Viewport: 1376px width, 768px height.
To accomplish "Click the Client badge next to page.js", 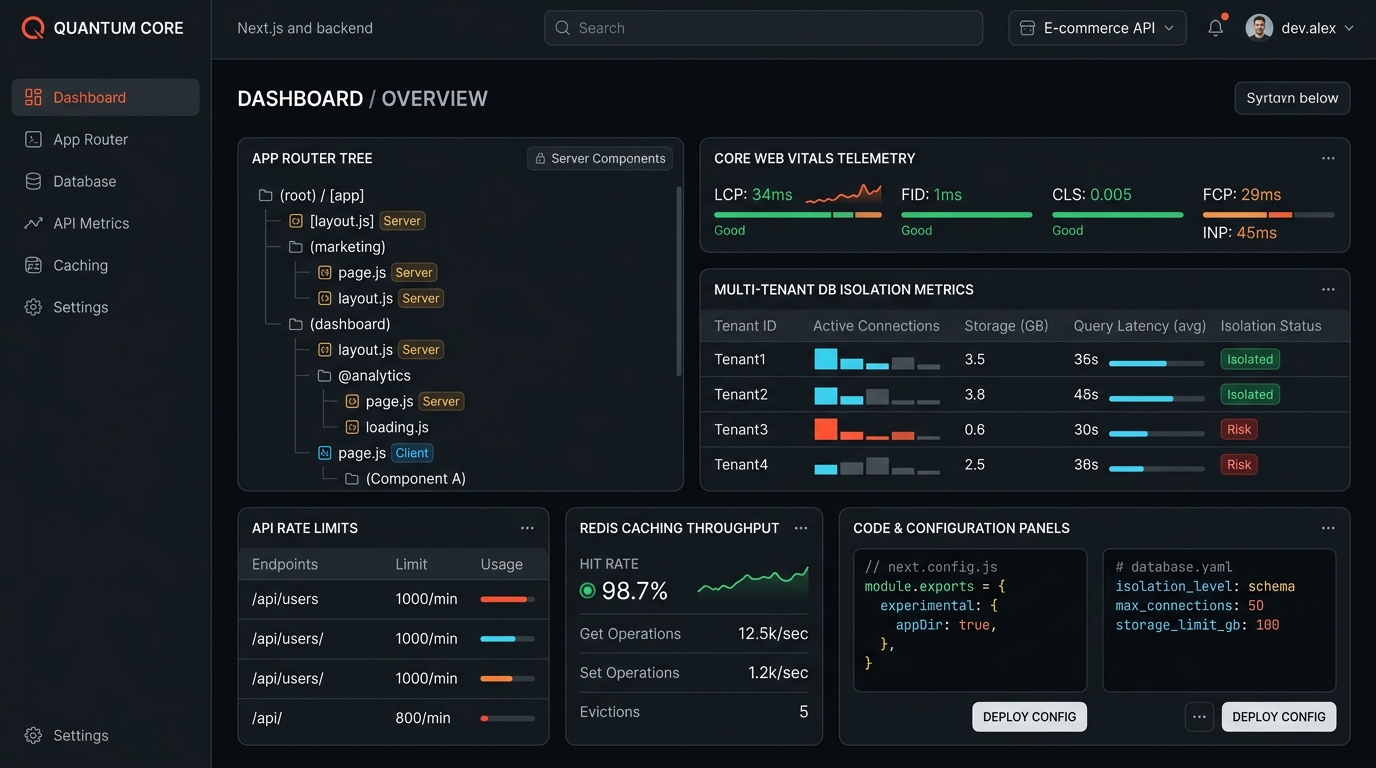I will 412,453.
